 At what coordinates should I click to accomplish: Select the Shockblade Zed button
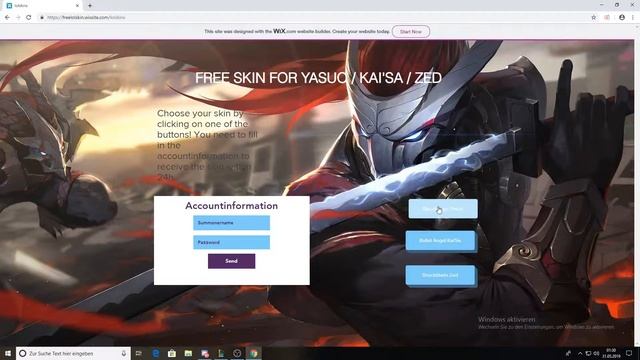440,276
